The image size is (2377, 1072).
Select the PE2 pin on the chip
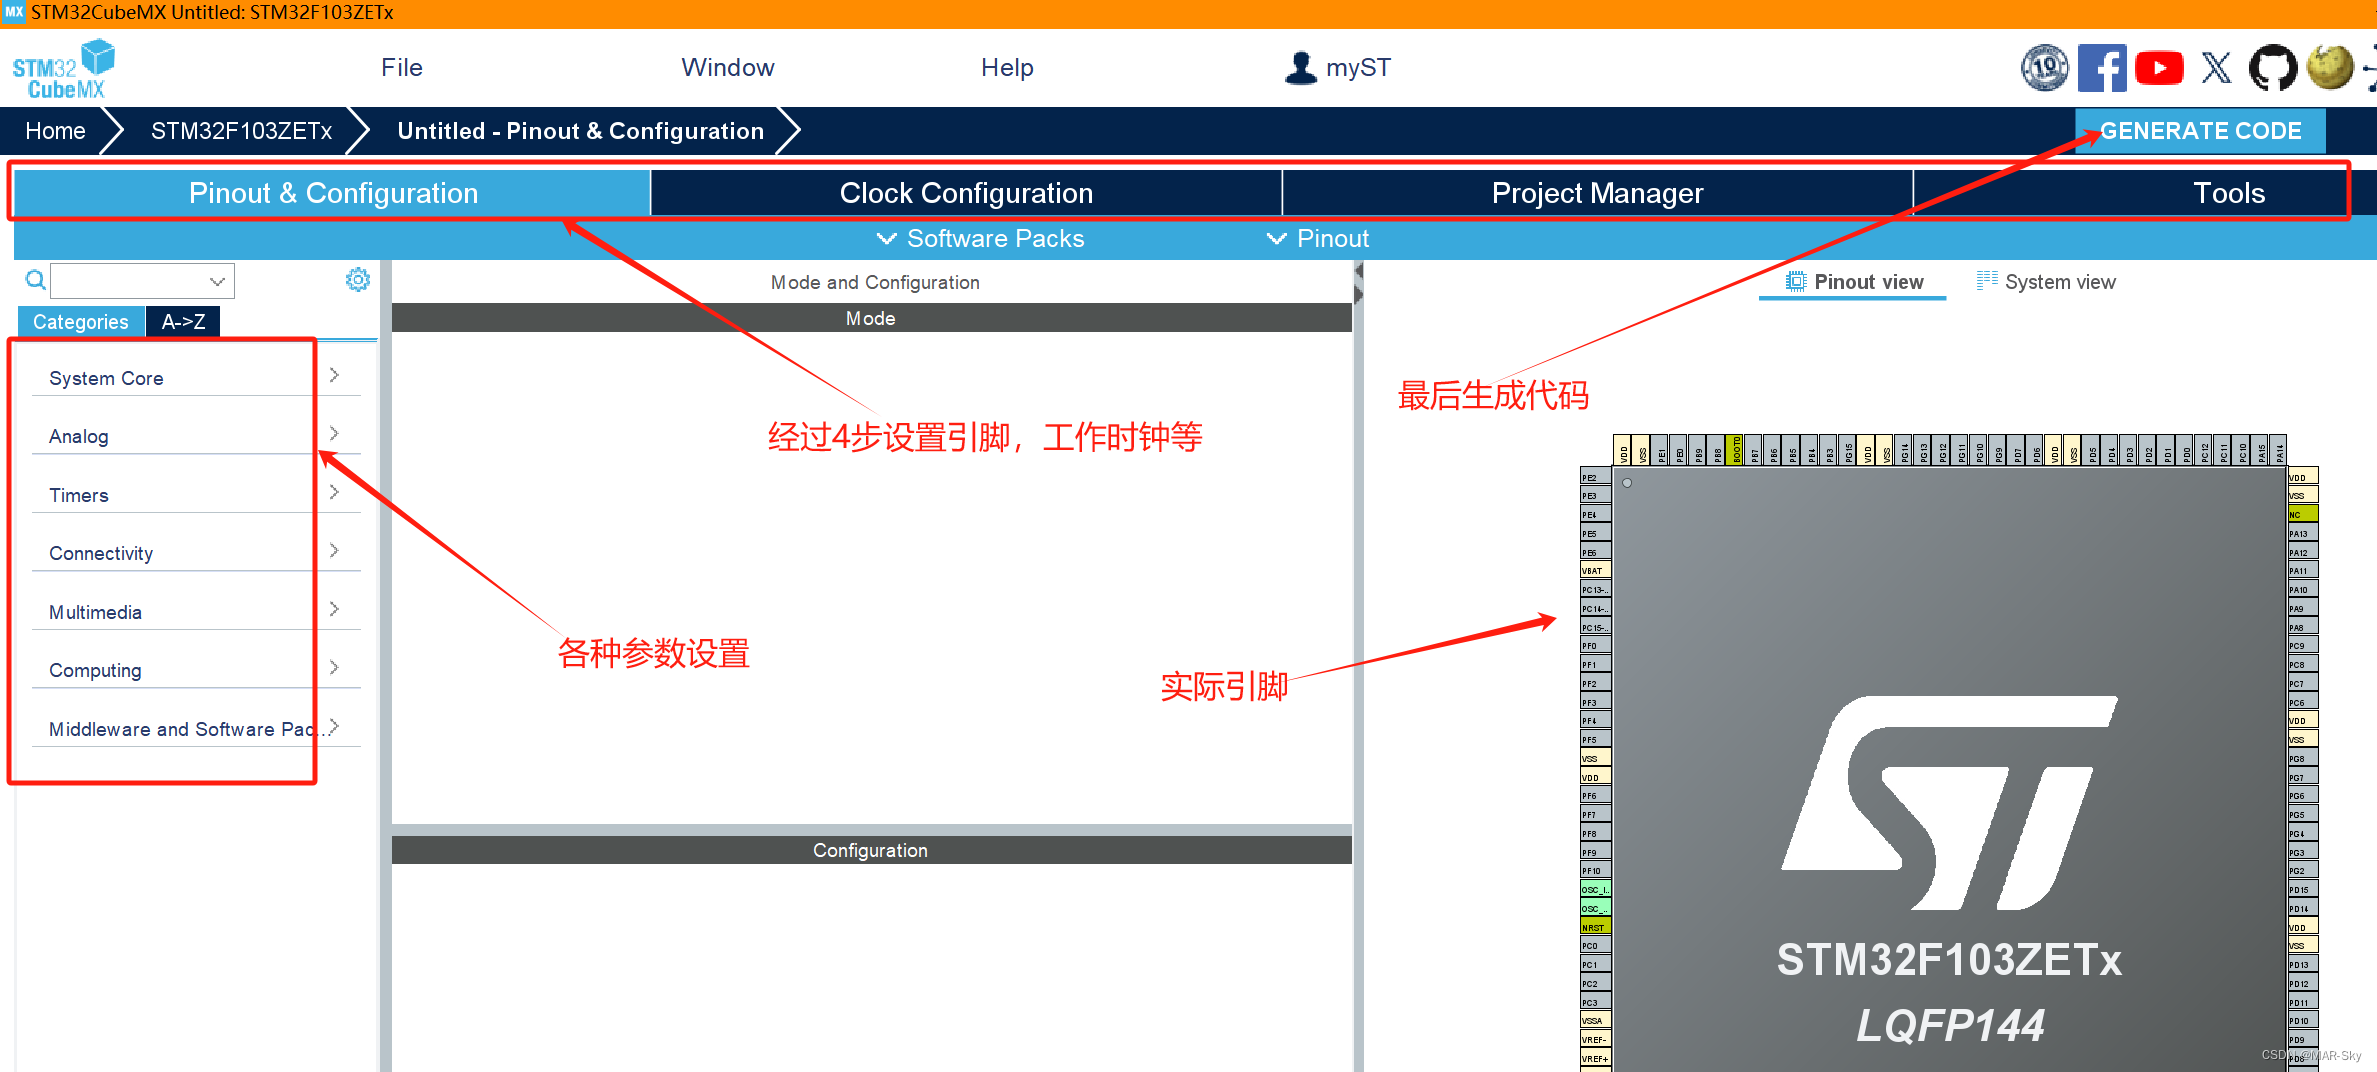pyautogui.click(x=1595, y=477)
